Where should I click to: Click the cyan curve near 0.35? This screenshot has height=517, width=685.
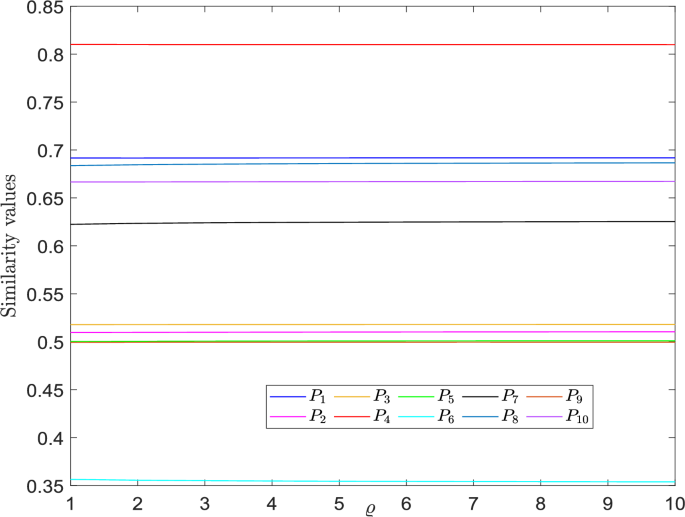tap(373, 482)
